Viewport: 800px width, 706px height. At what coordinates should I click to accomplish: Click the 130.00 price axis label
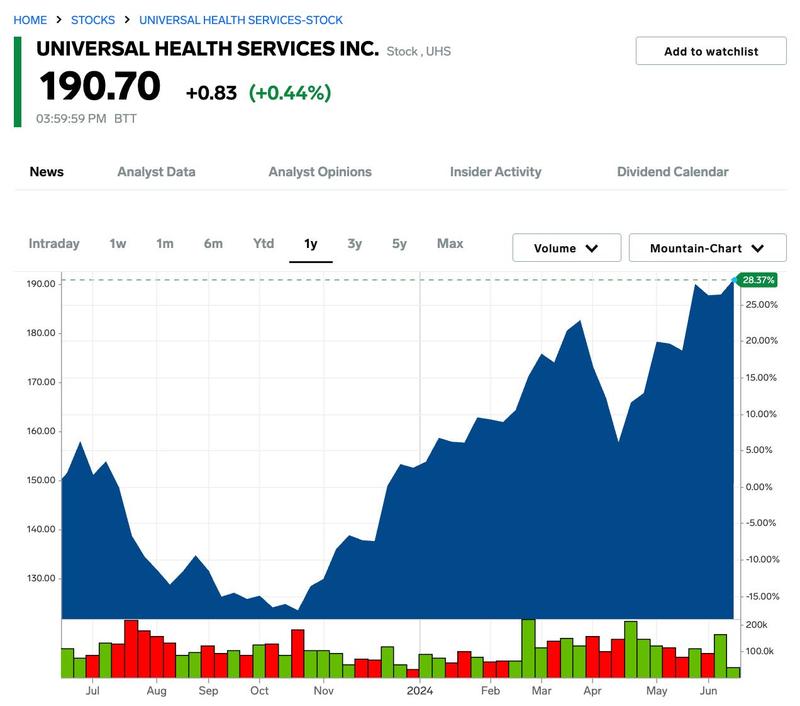(41, 578)
